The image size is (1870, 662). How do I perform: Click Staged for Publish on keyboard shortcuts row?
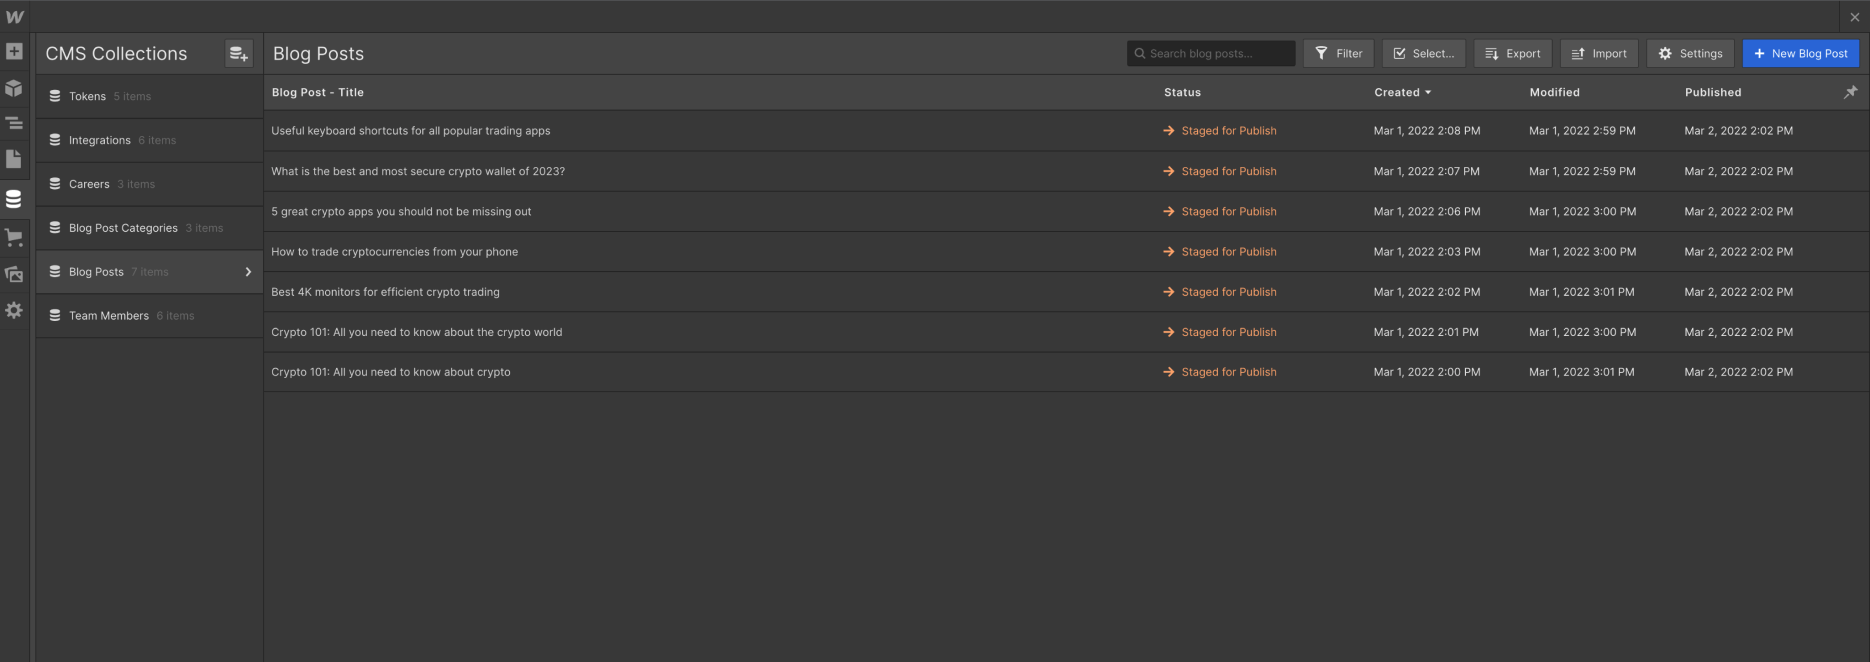1220,131
